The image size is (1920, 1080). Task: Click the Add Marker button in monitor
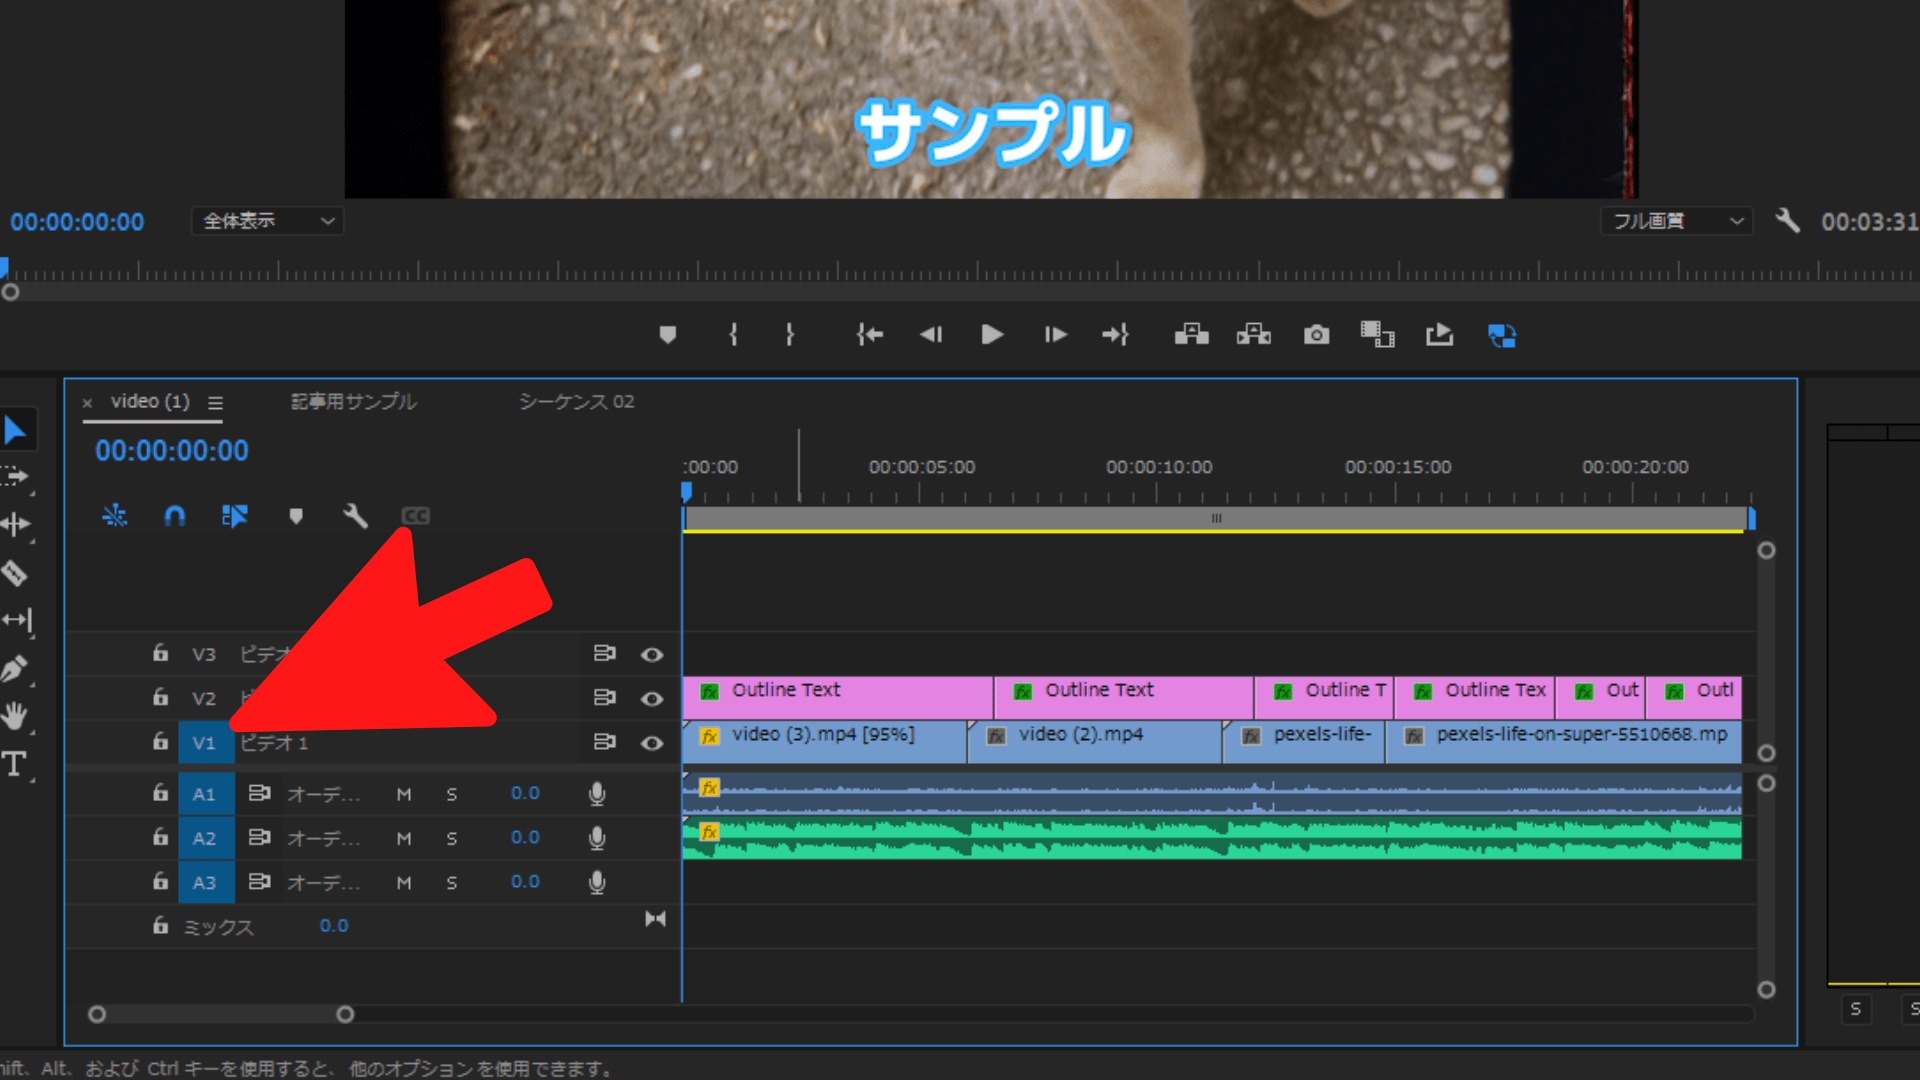pos(668,335)
